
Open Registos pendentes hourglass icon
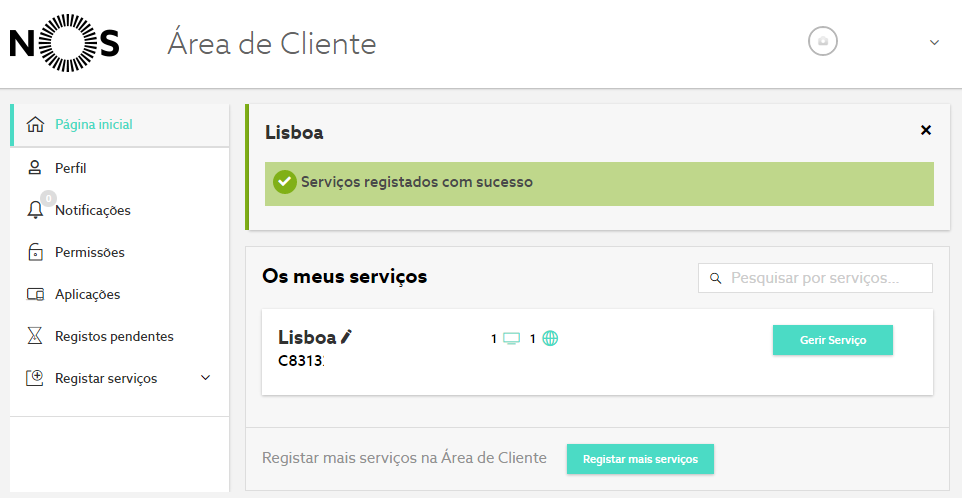35,336
